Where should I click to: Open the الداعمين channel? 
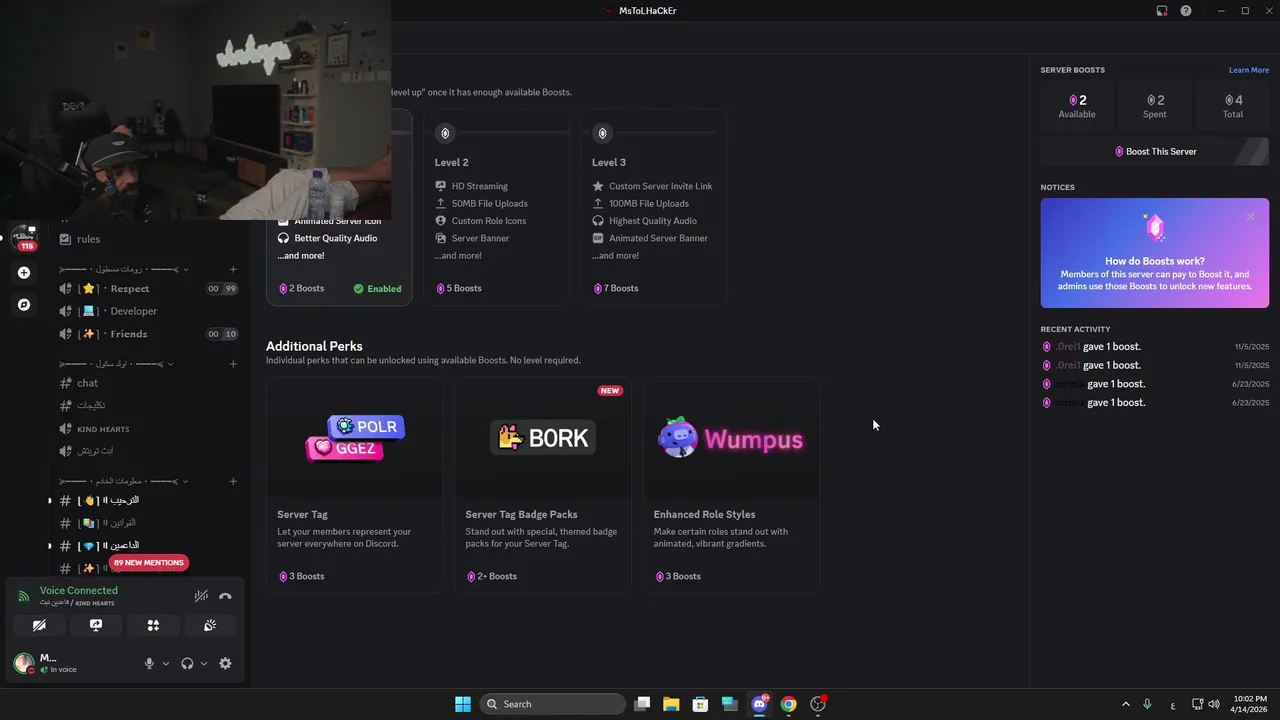tap(146, 546)
